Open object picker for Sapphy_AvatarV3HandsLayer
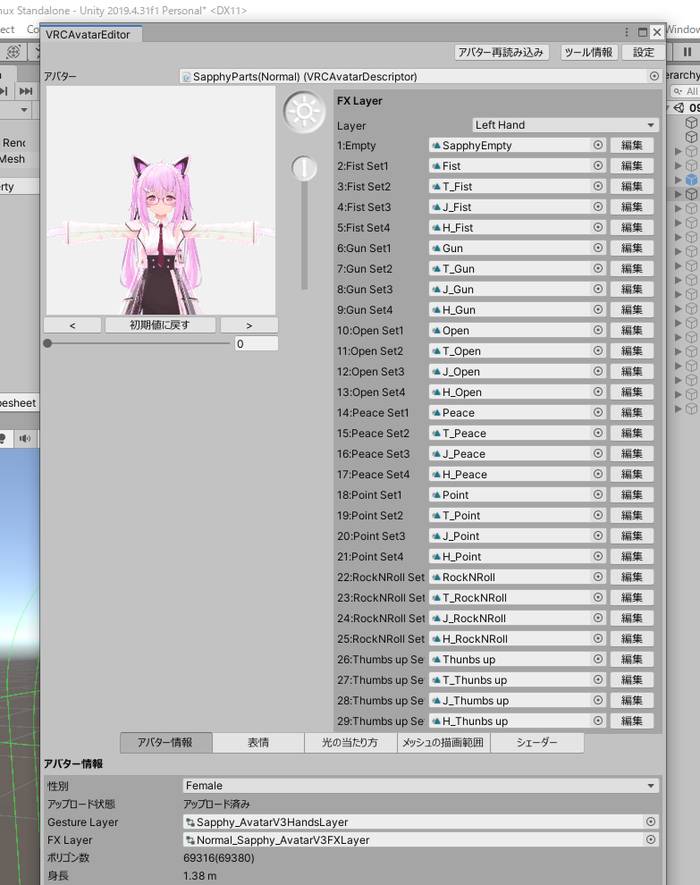This screenshot has height=885, width=700. pos(650,822)
